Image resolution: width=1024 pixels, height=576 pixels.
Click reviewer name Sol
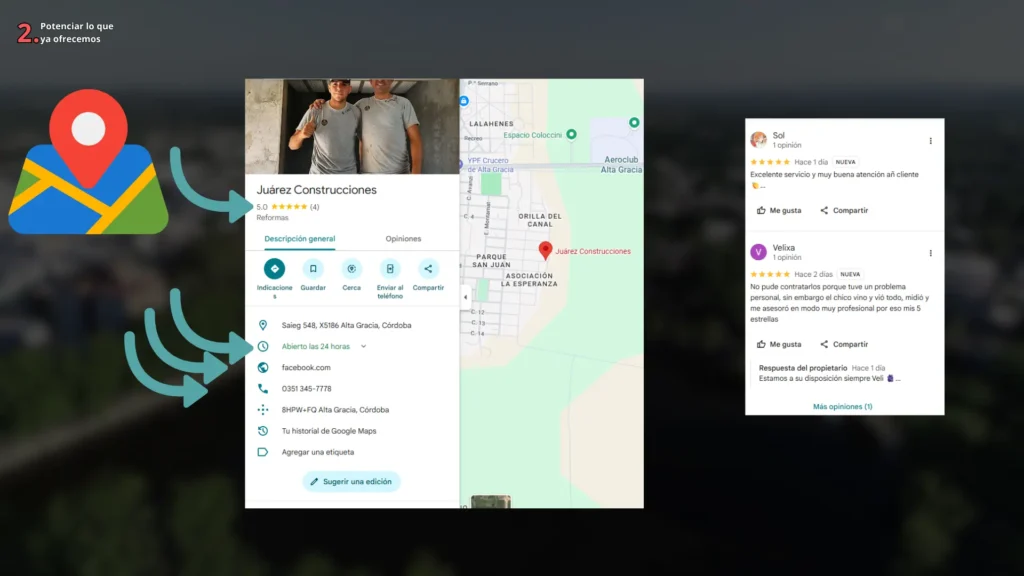[778, 135]
